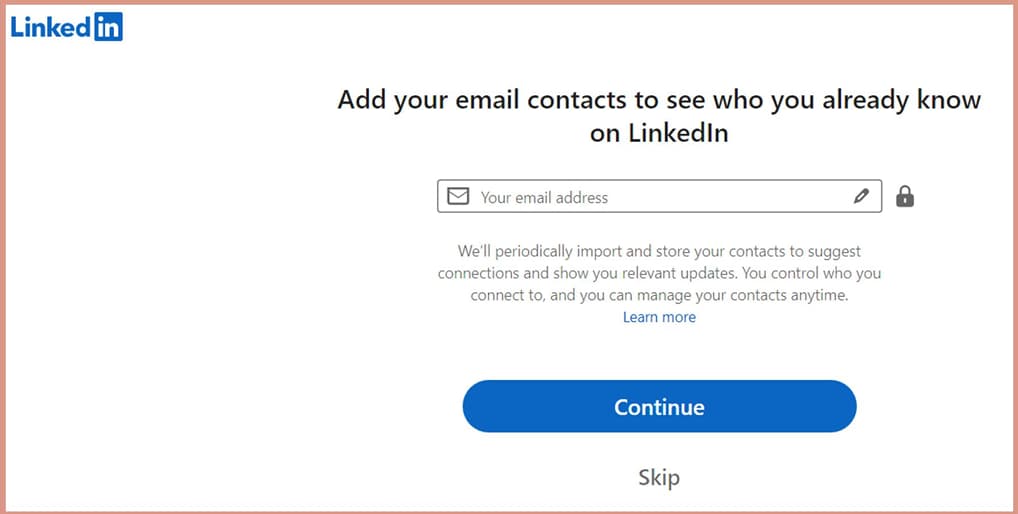Click the "We'll periodically import" text line
This screenshot has width=1018, height=514.
(x=659, y=251)
